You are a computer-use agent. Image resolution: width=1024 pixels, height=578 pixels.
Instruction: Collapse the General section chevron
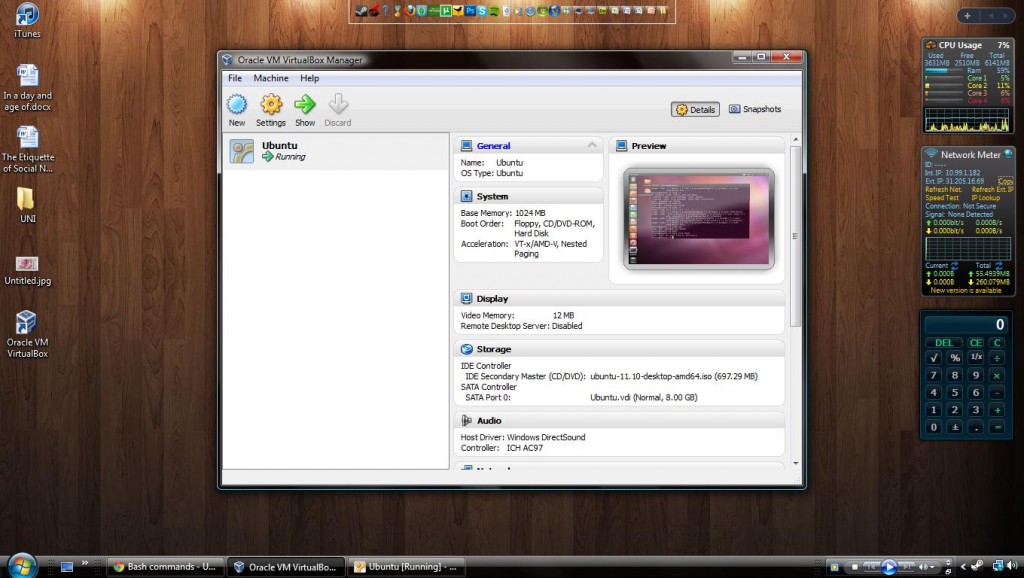click(592, 145)
